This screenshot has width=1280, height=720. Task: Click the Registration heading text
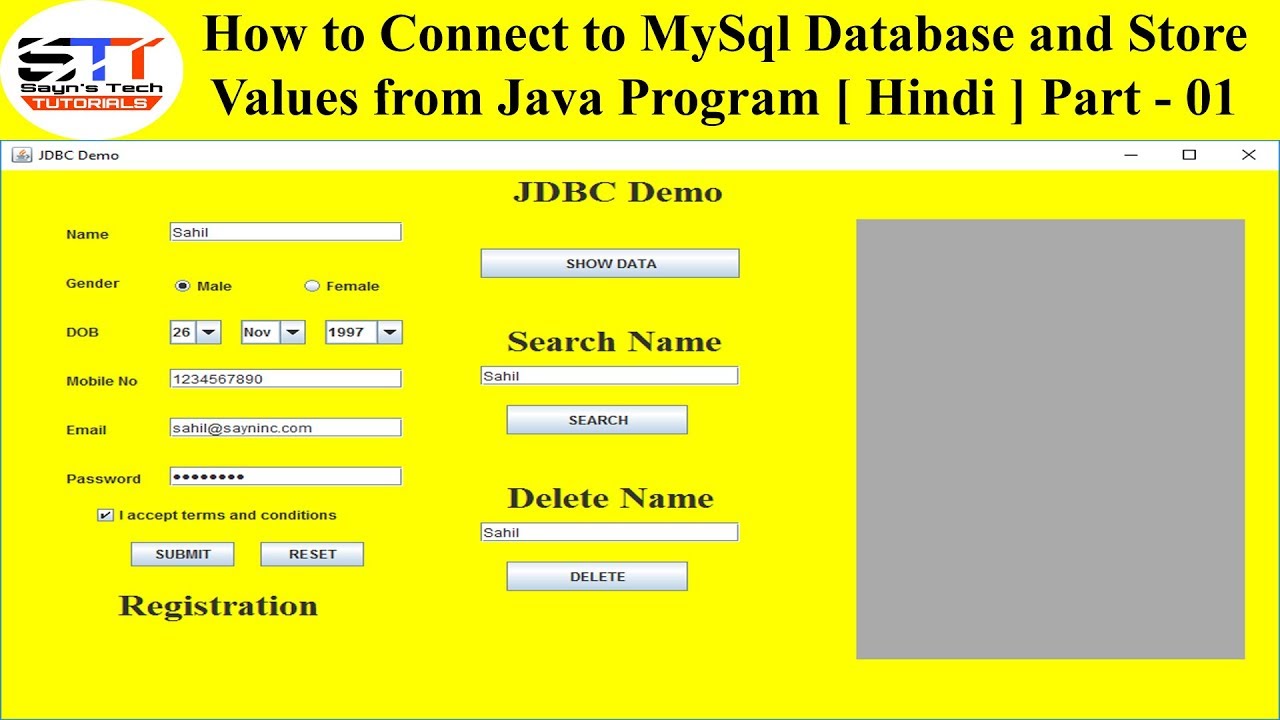pos(218,606)
